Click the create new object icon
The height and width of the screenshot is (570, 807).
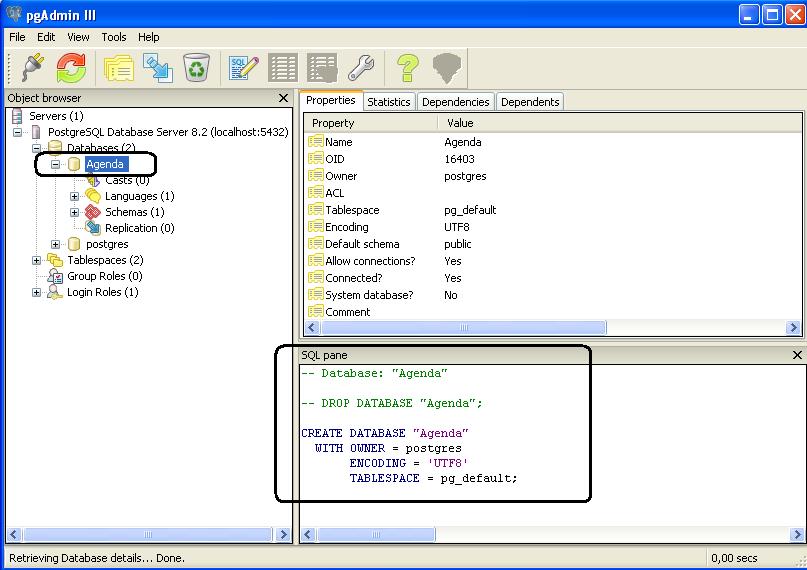157,68
